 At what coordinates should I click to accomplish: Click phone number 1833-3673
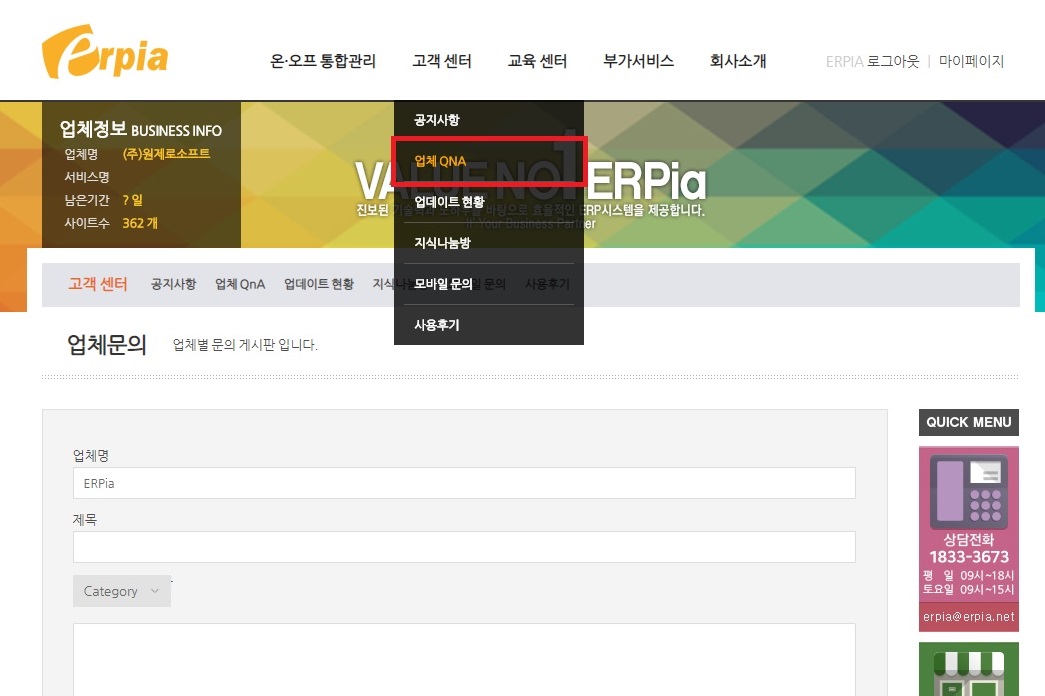[968, 557]
